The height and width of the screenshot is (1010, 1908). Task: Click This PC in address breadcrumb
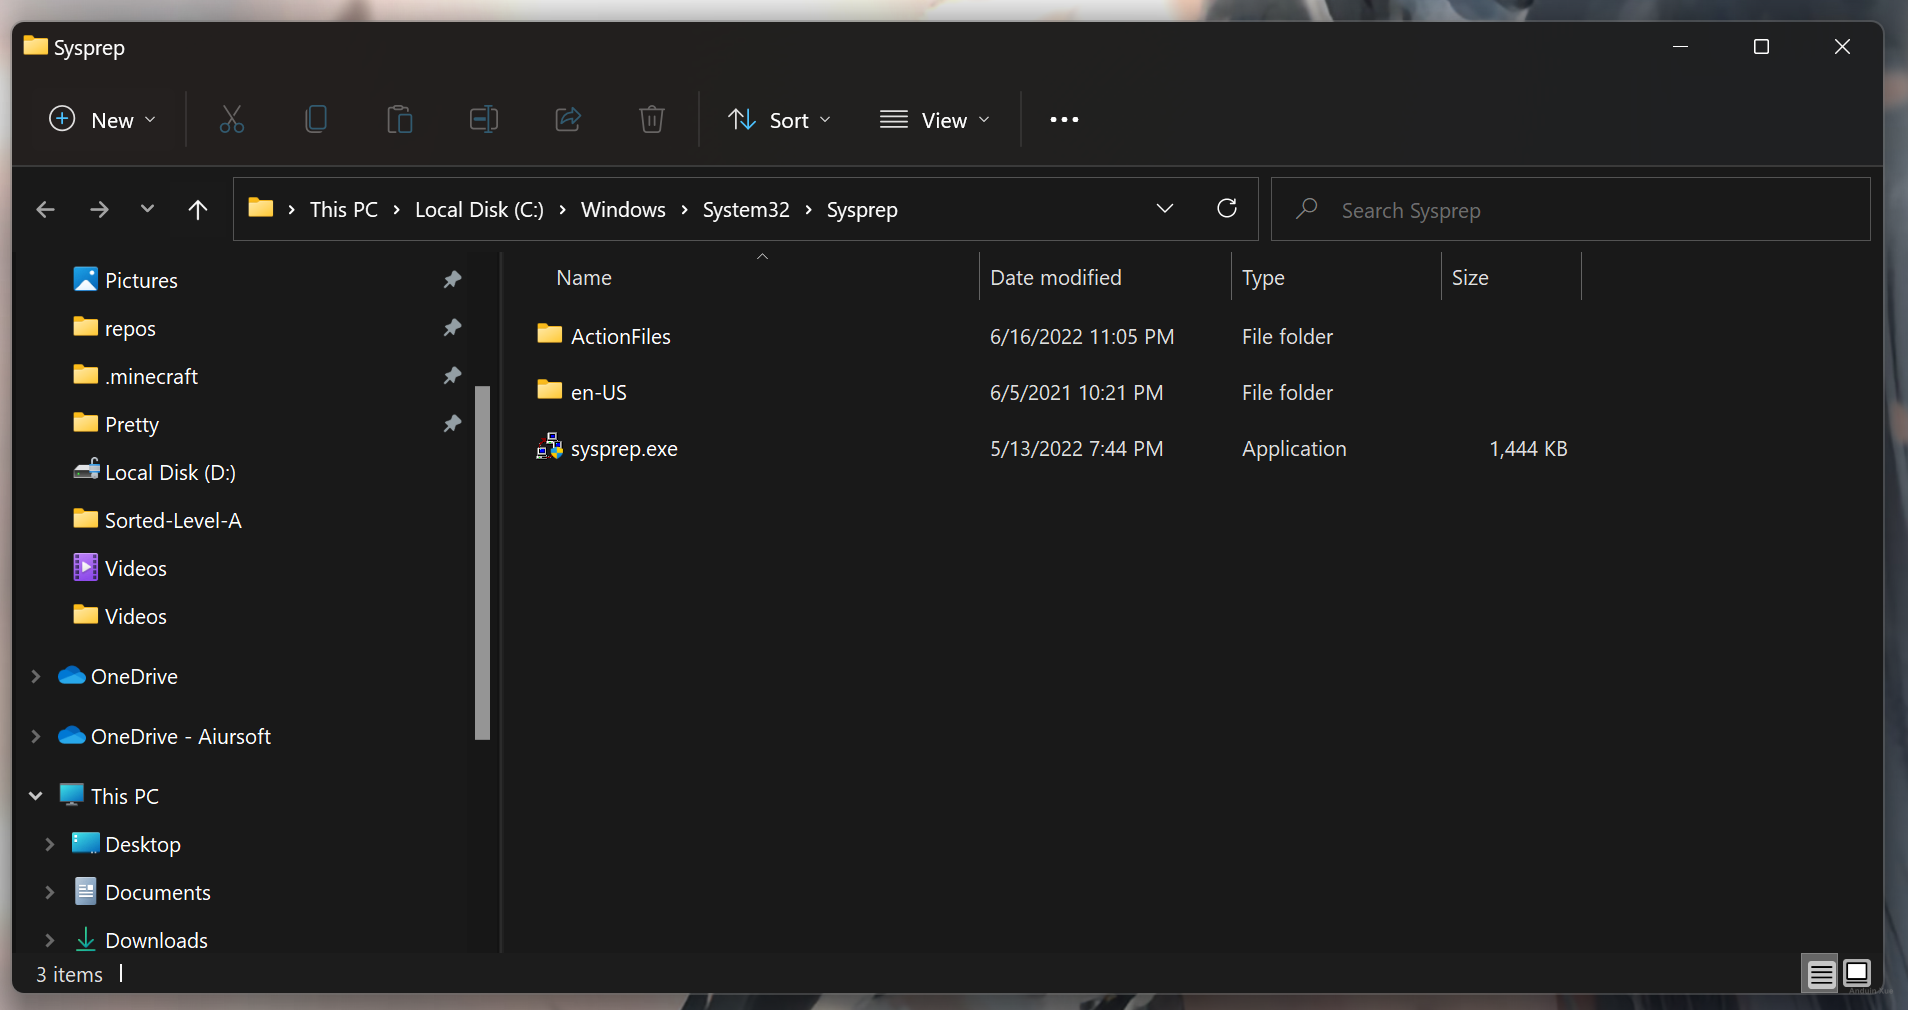[344, 210]
